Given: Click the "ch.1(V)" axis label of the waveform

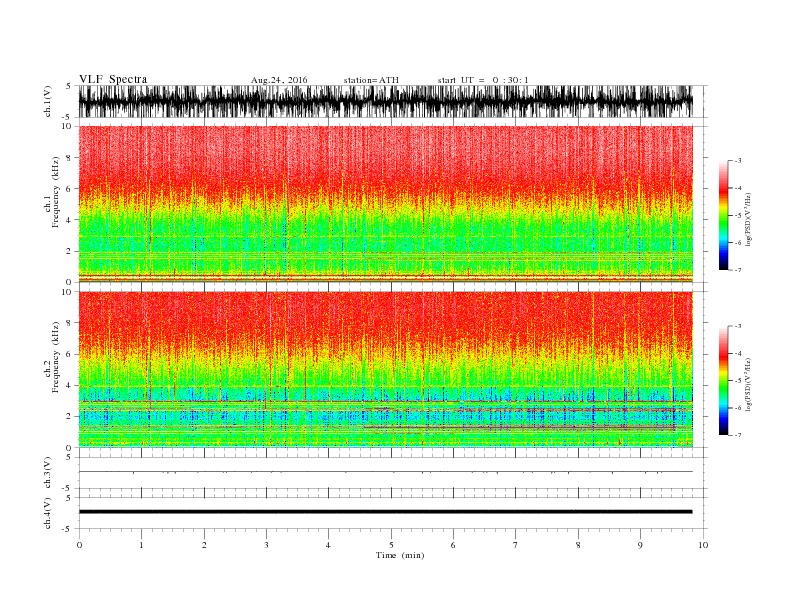Looking at the screenshot, I should point(47,101).
